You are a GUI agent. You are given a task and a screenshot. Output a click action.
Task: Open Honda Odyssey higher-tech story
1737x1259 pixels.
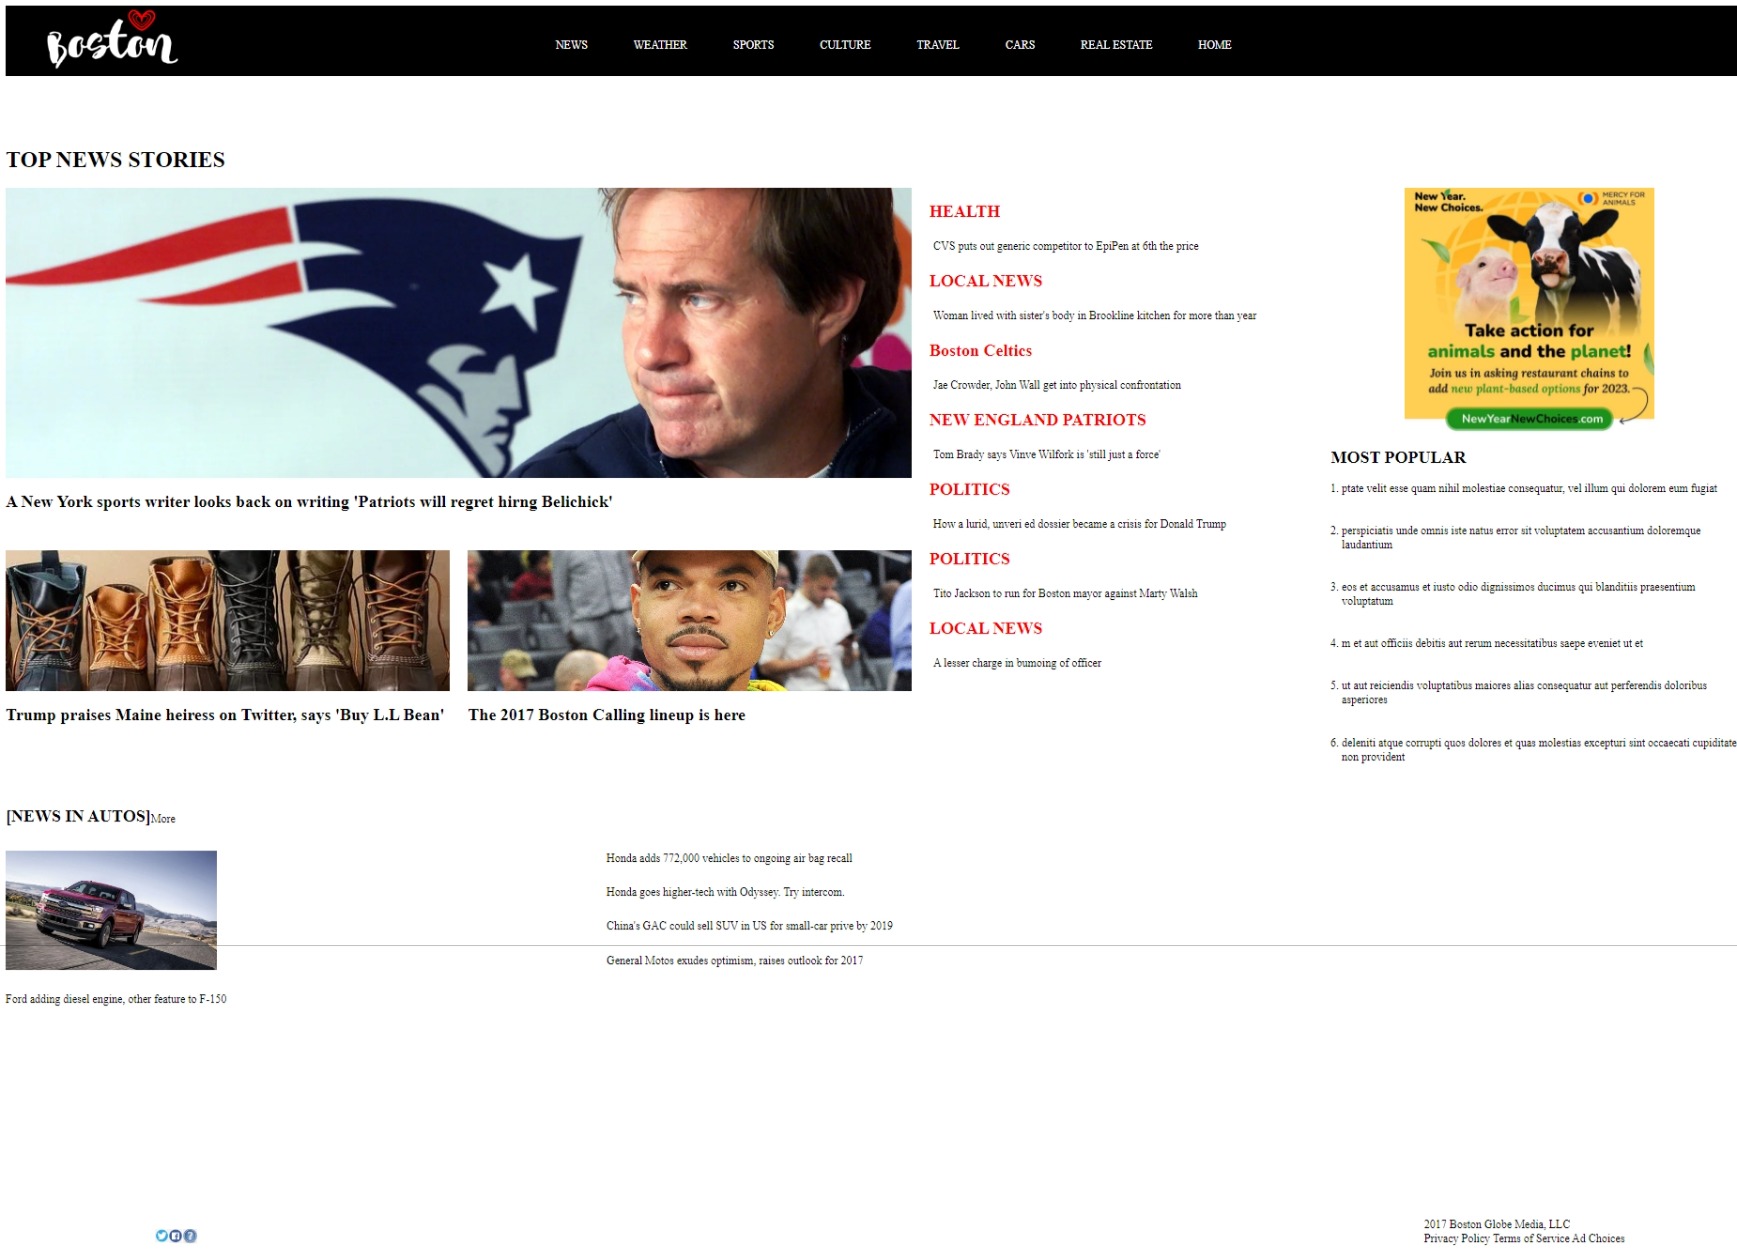click(725, 892)
